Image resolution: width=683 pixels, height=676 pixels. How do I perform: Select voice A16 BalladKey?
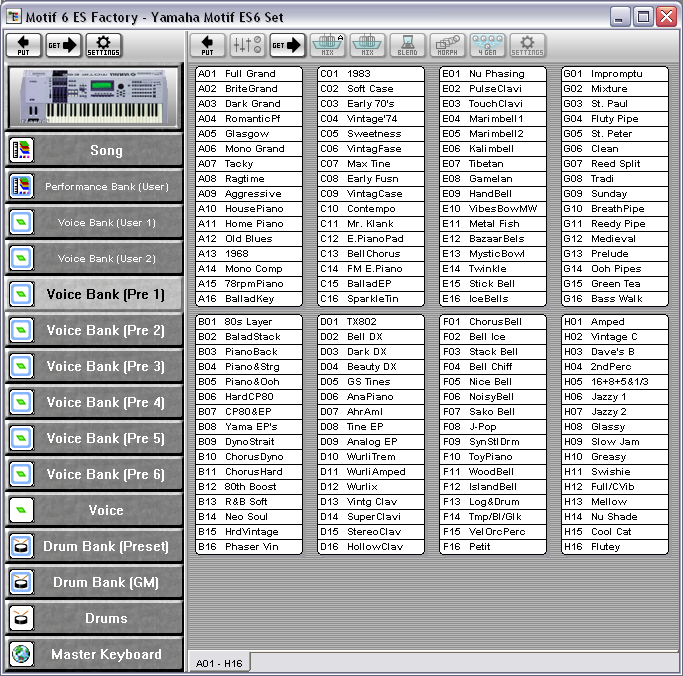249,299
